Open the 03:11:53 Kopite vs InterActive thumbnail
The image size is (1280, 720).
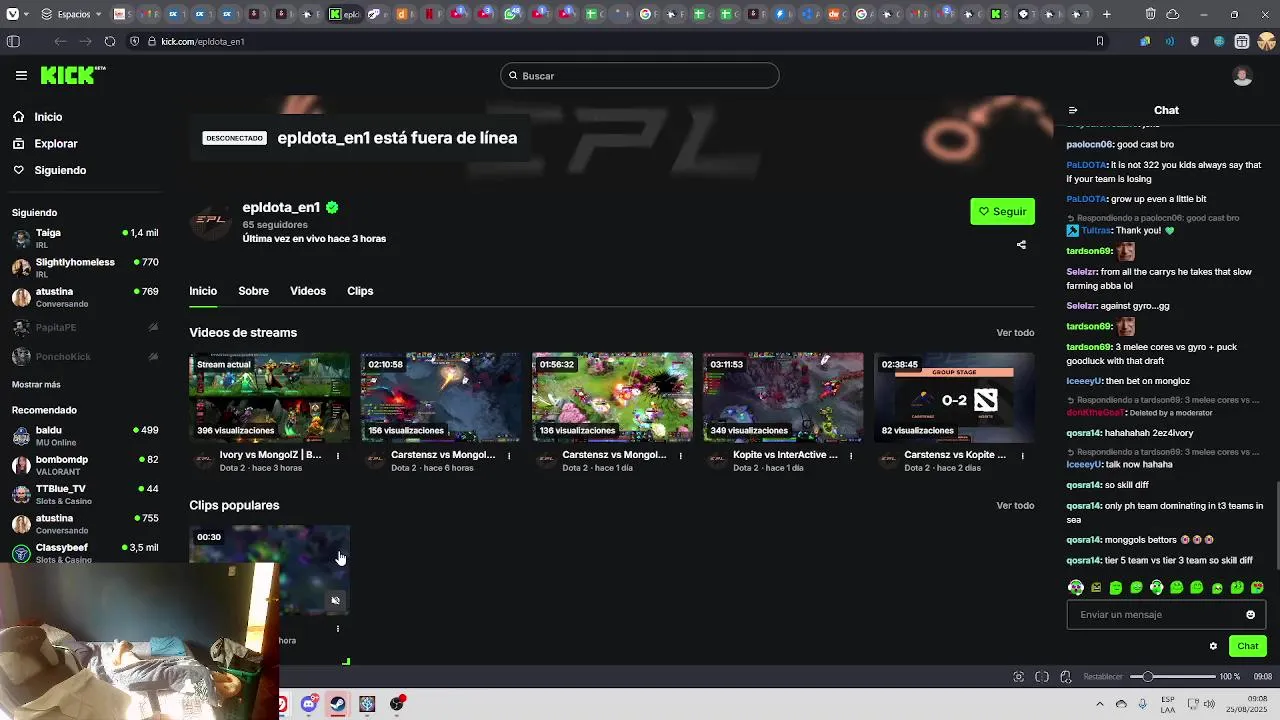(783, 397)
